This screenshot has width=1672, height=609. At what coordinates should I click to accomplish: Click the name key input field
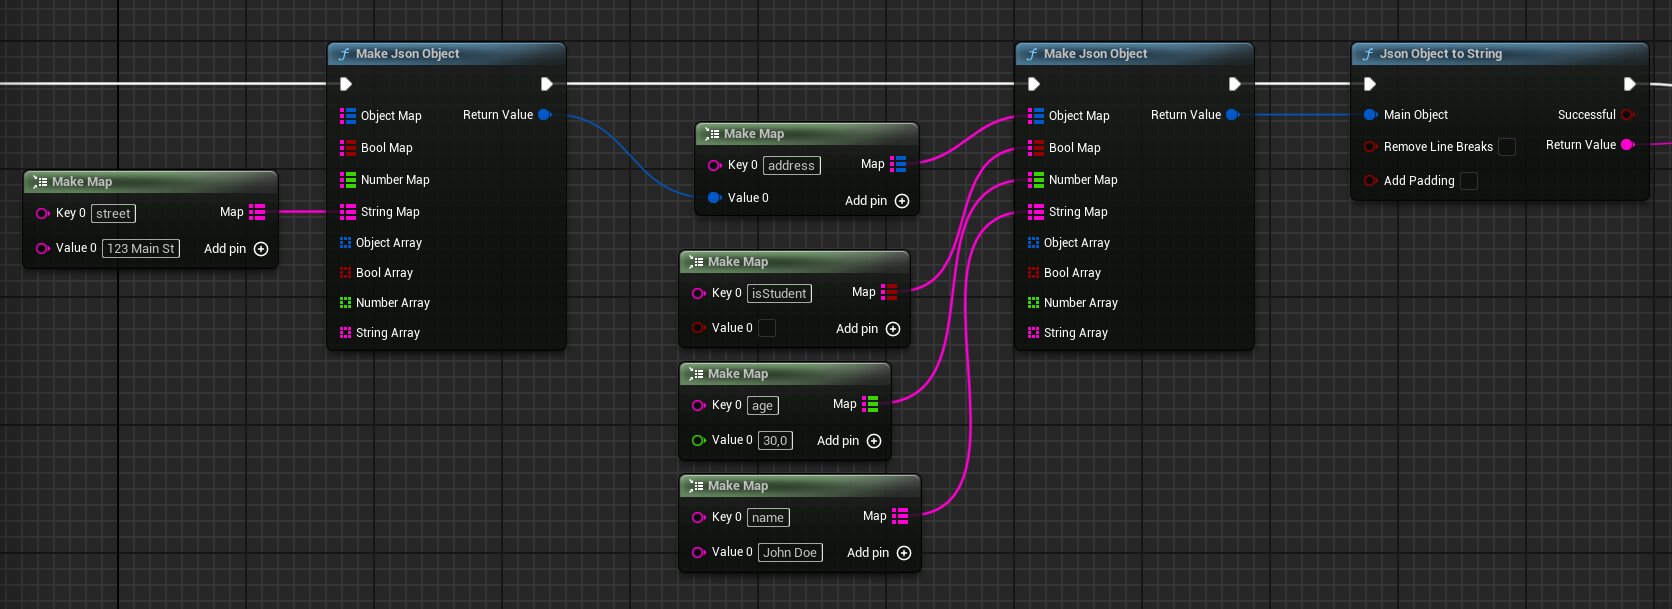tap(768, 517)
